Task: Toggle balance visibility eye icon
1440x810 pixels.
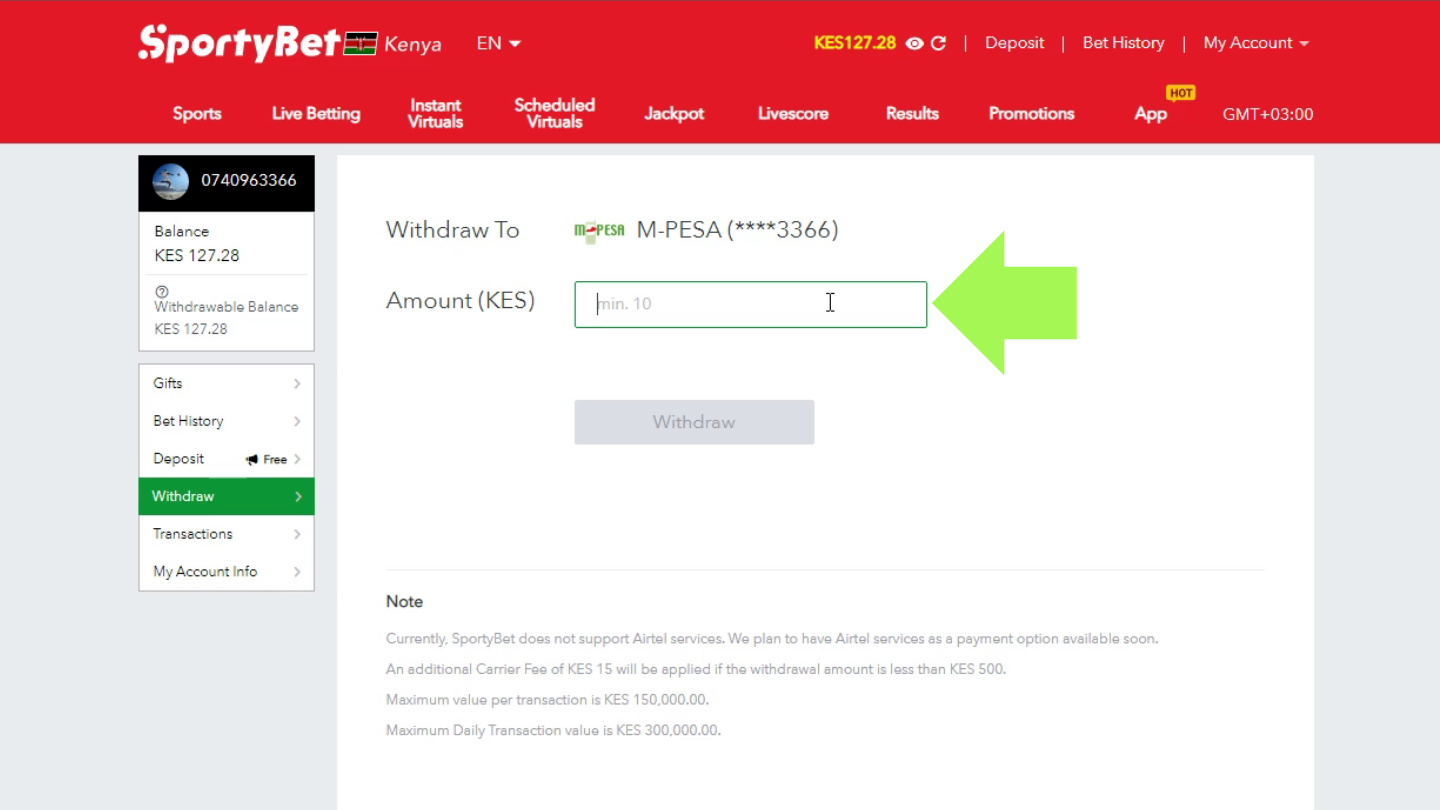Action: [x=914, y=43]
